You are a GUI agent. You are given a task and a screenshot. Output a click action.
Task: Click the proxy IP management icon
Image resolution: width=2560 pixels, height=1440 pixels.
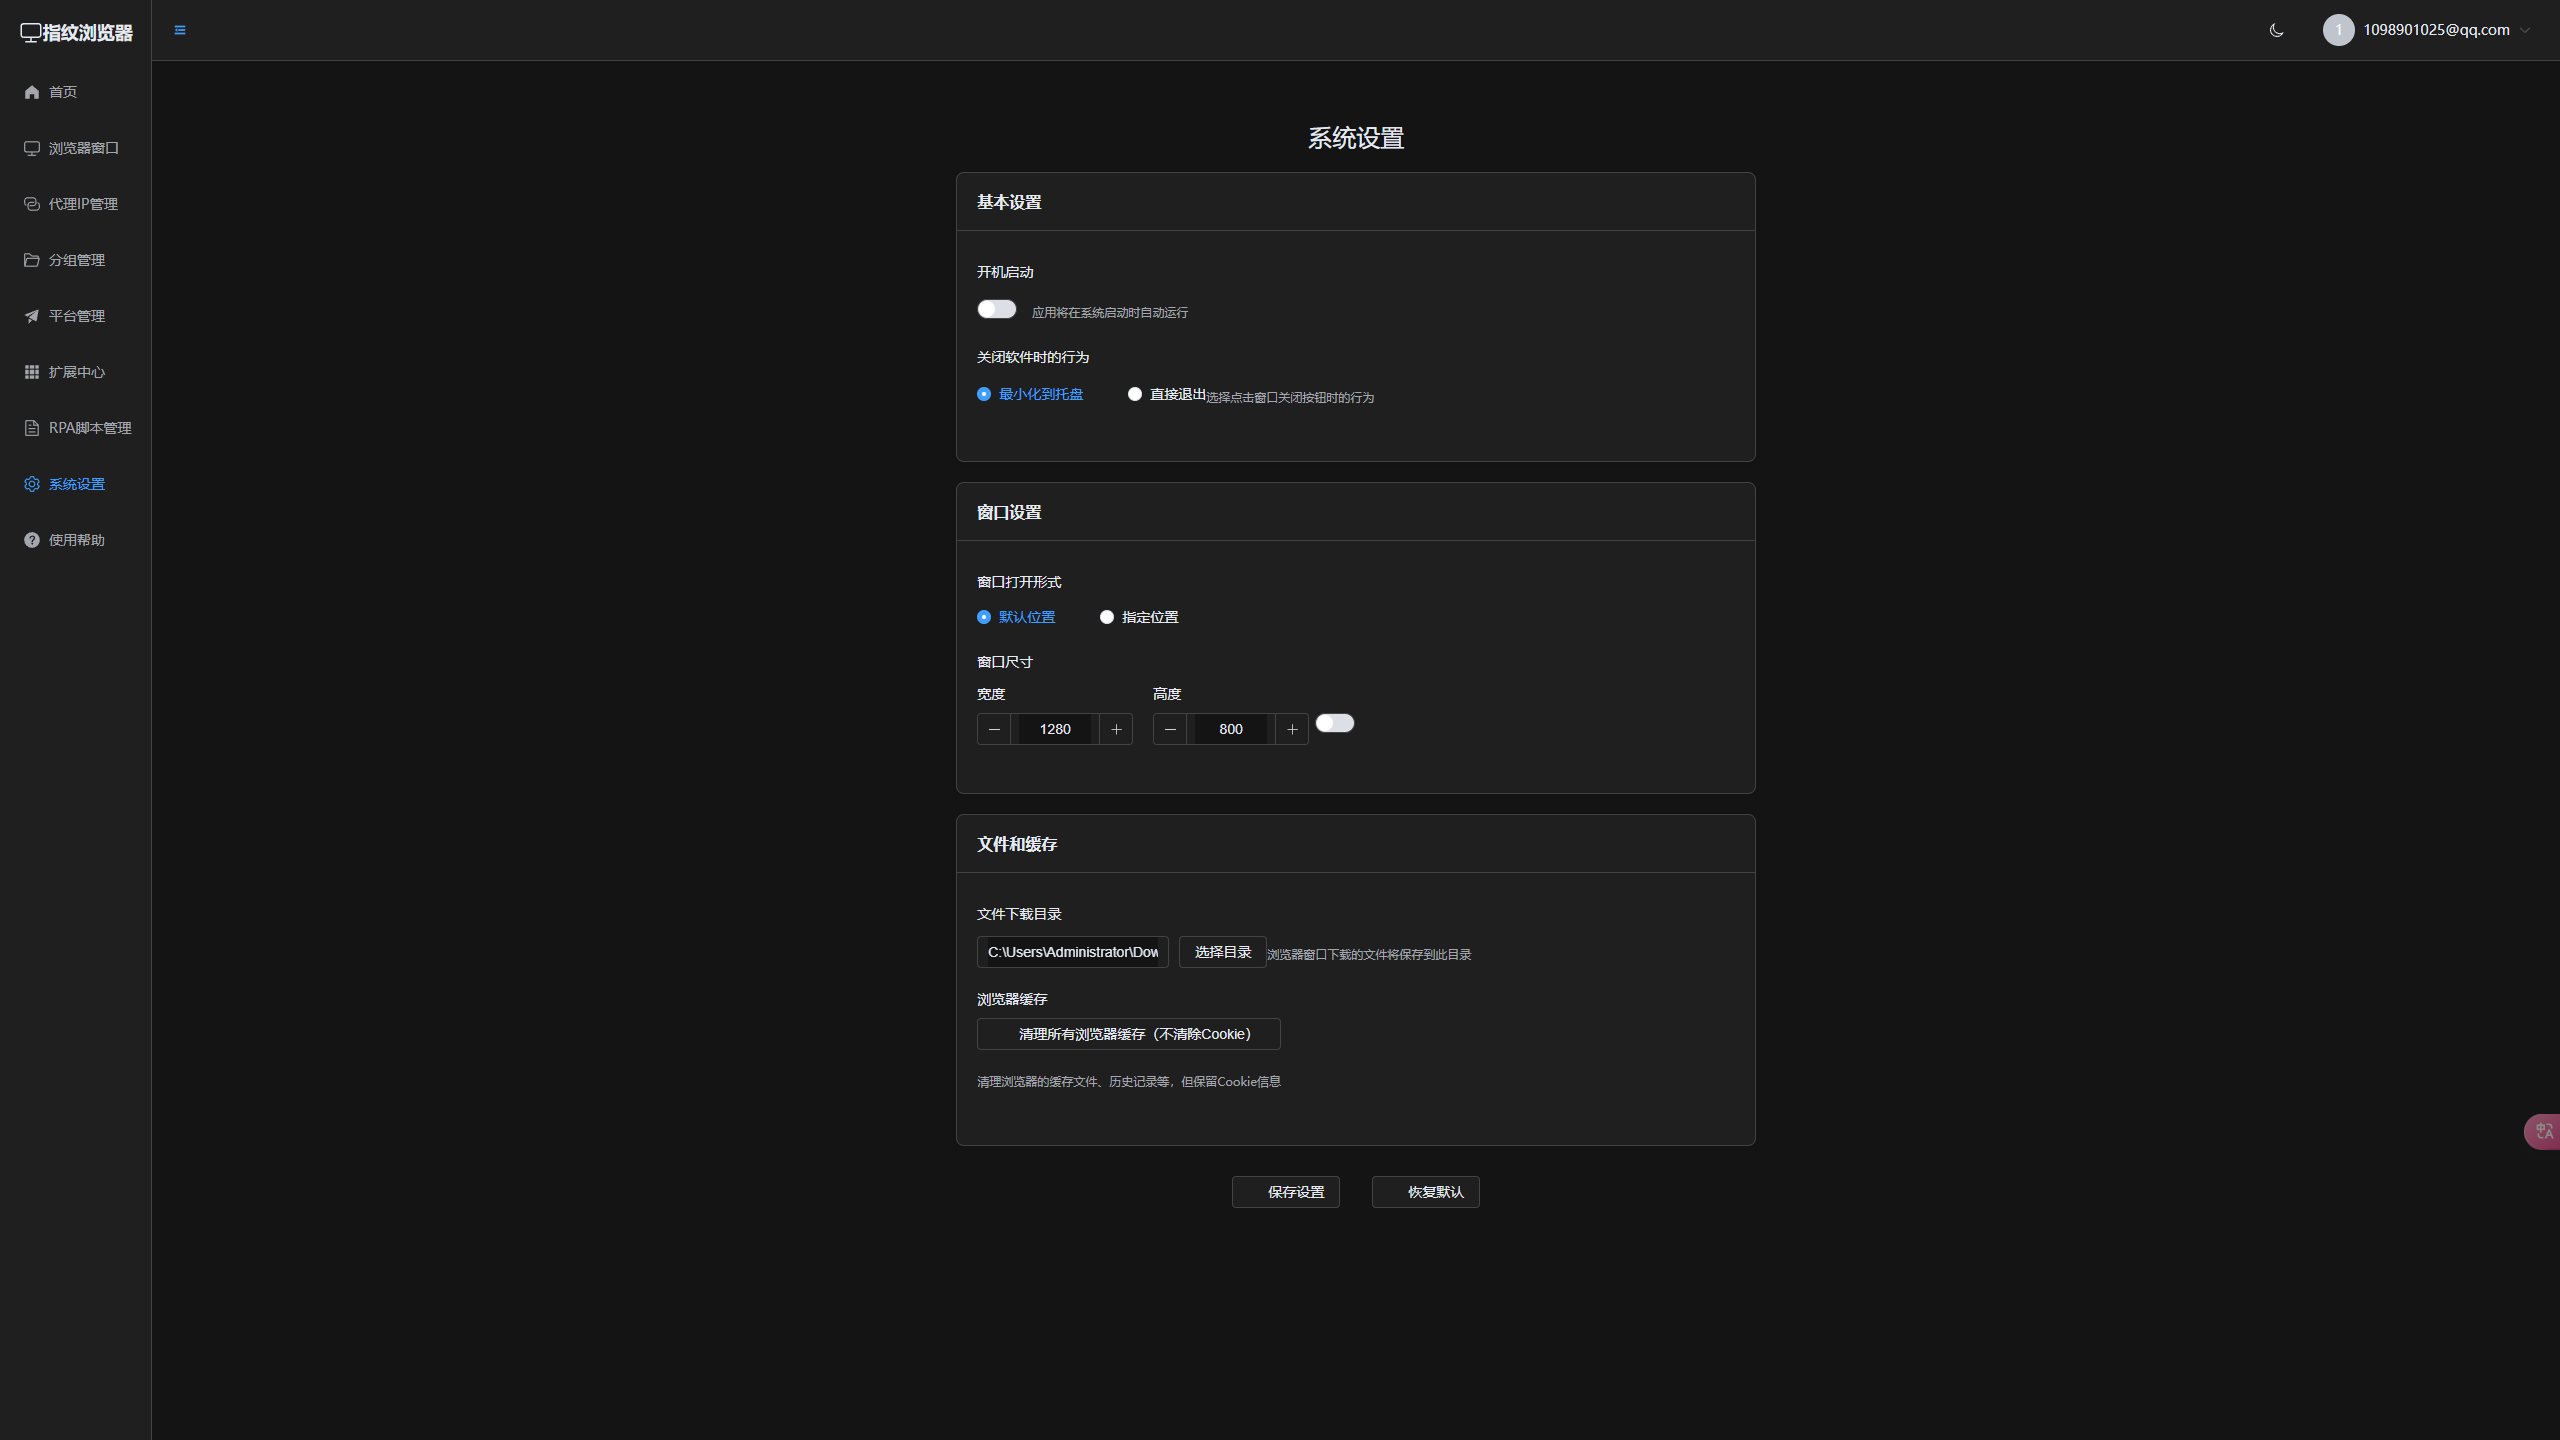point(32,204)
